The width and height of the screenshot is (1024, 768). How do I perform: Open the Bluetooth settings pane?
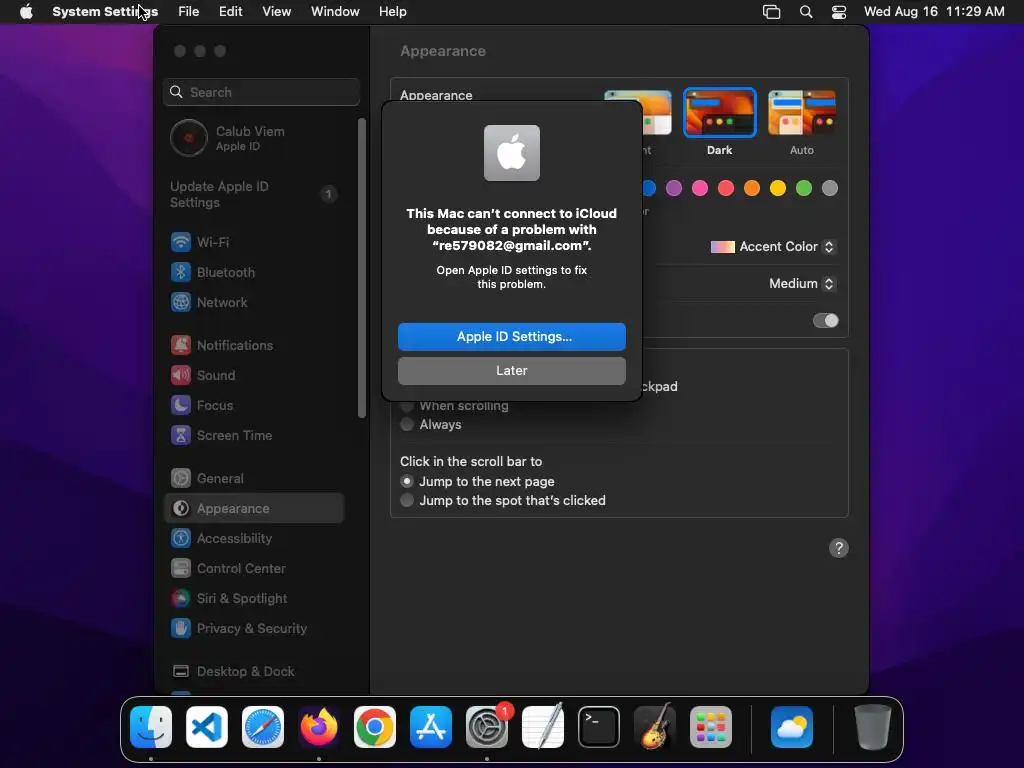coord(254,272)
